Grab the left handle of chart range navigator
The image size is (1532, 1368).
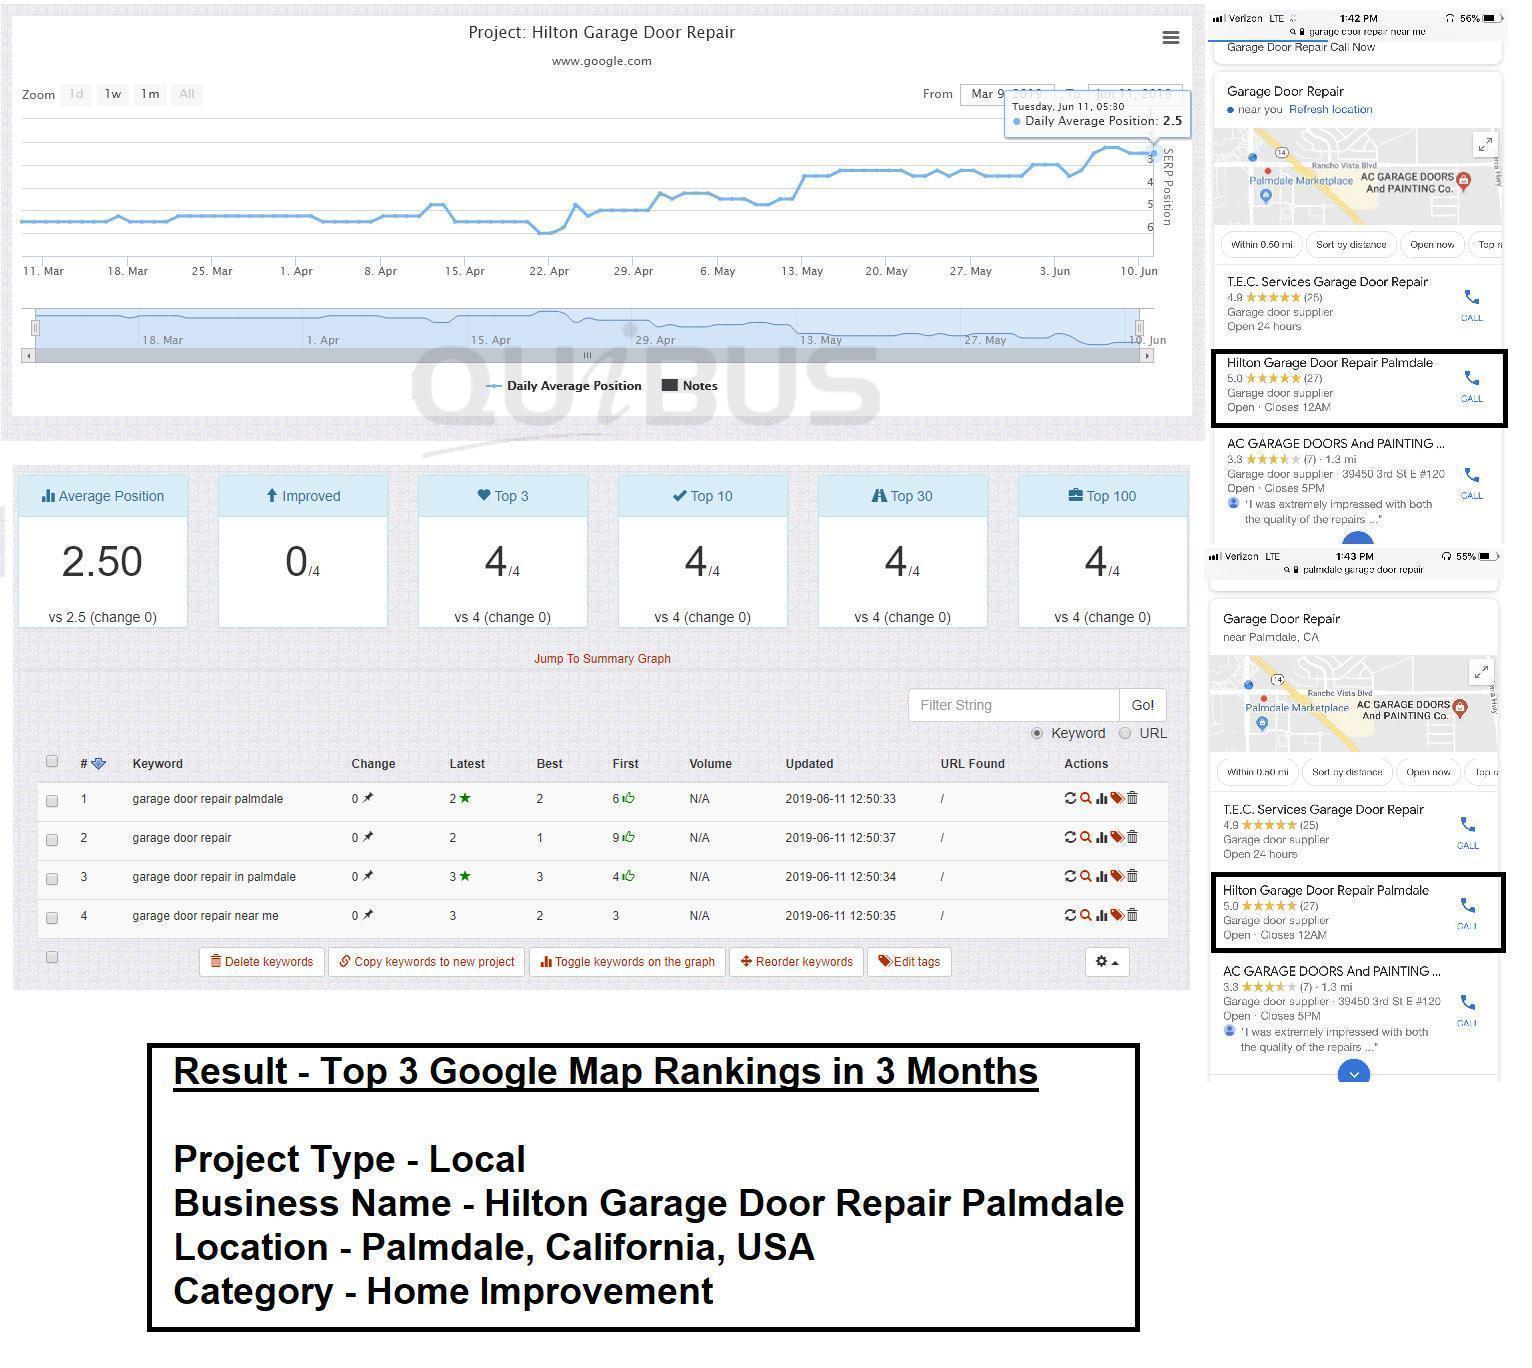(x=35, y=328)
